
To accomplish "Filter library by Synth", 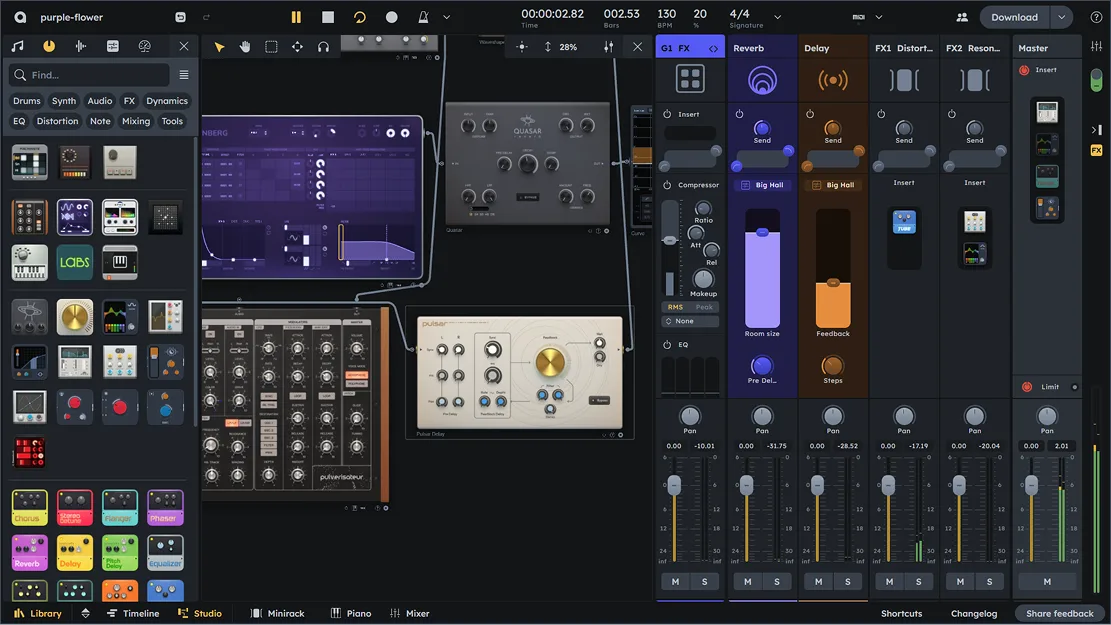I will click(64, 101).
